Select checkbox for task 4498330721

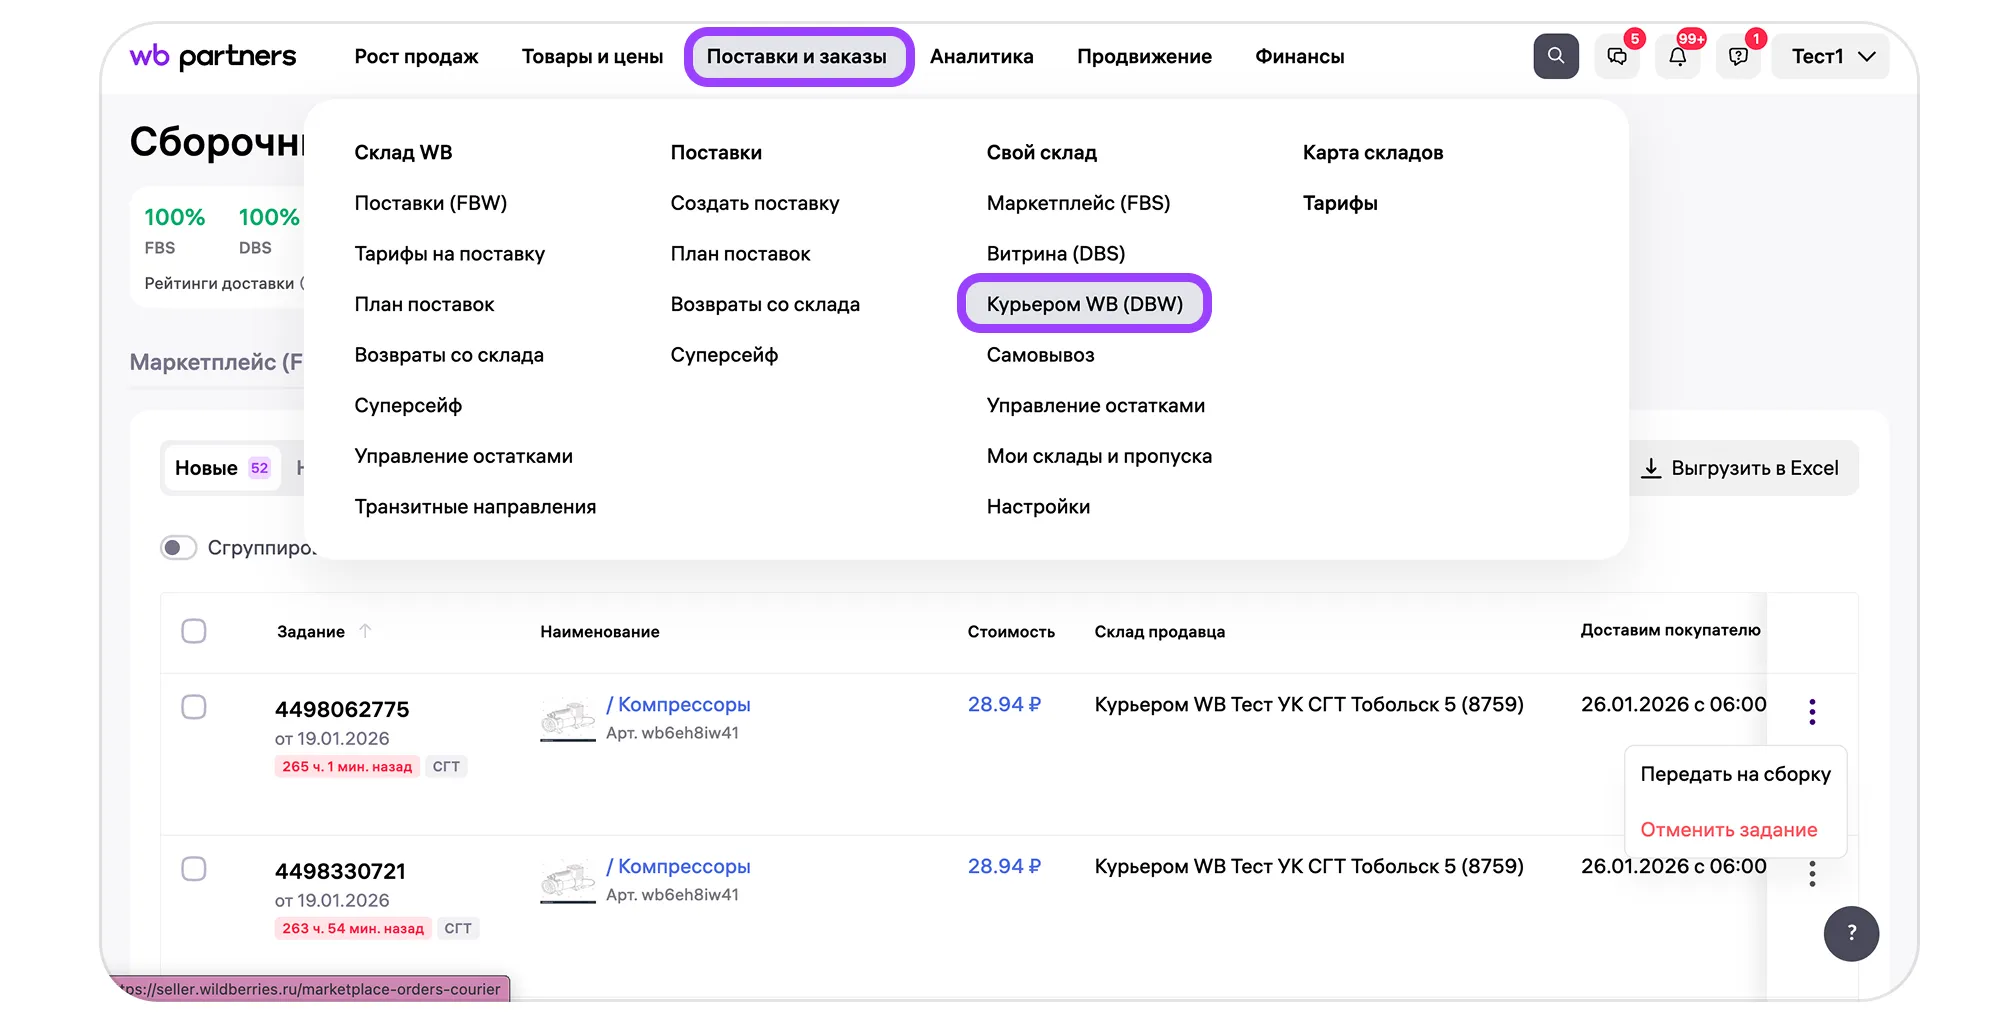point(194,869)
